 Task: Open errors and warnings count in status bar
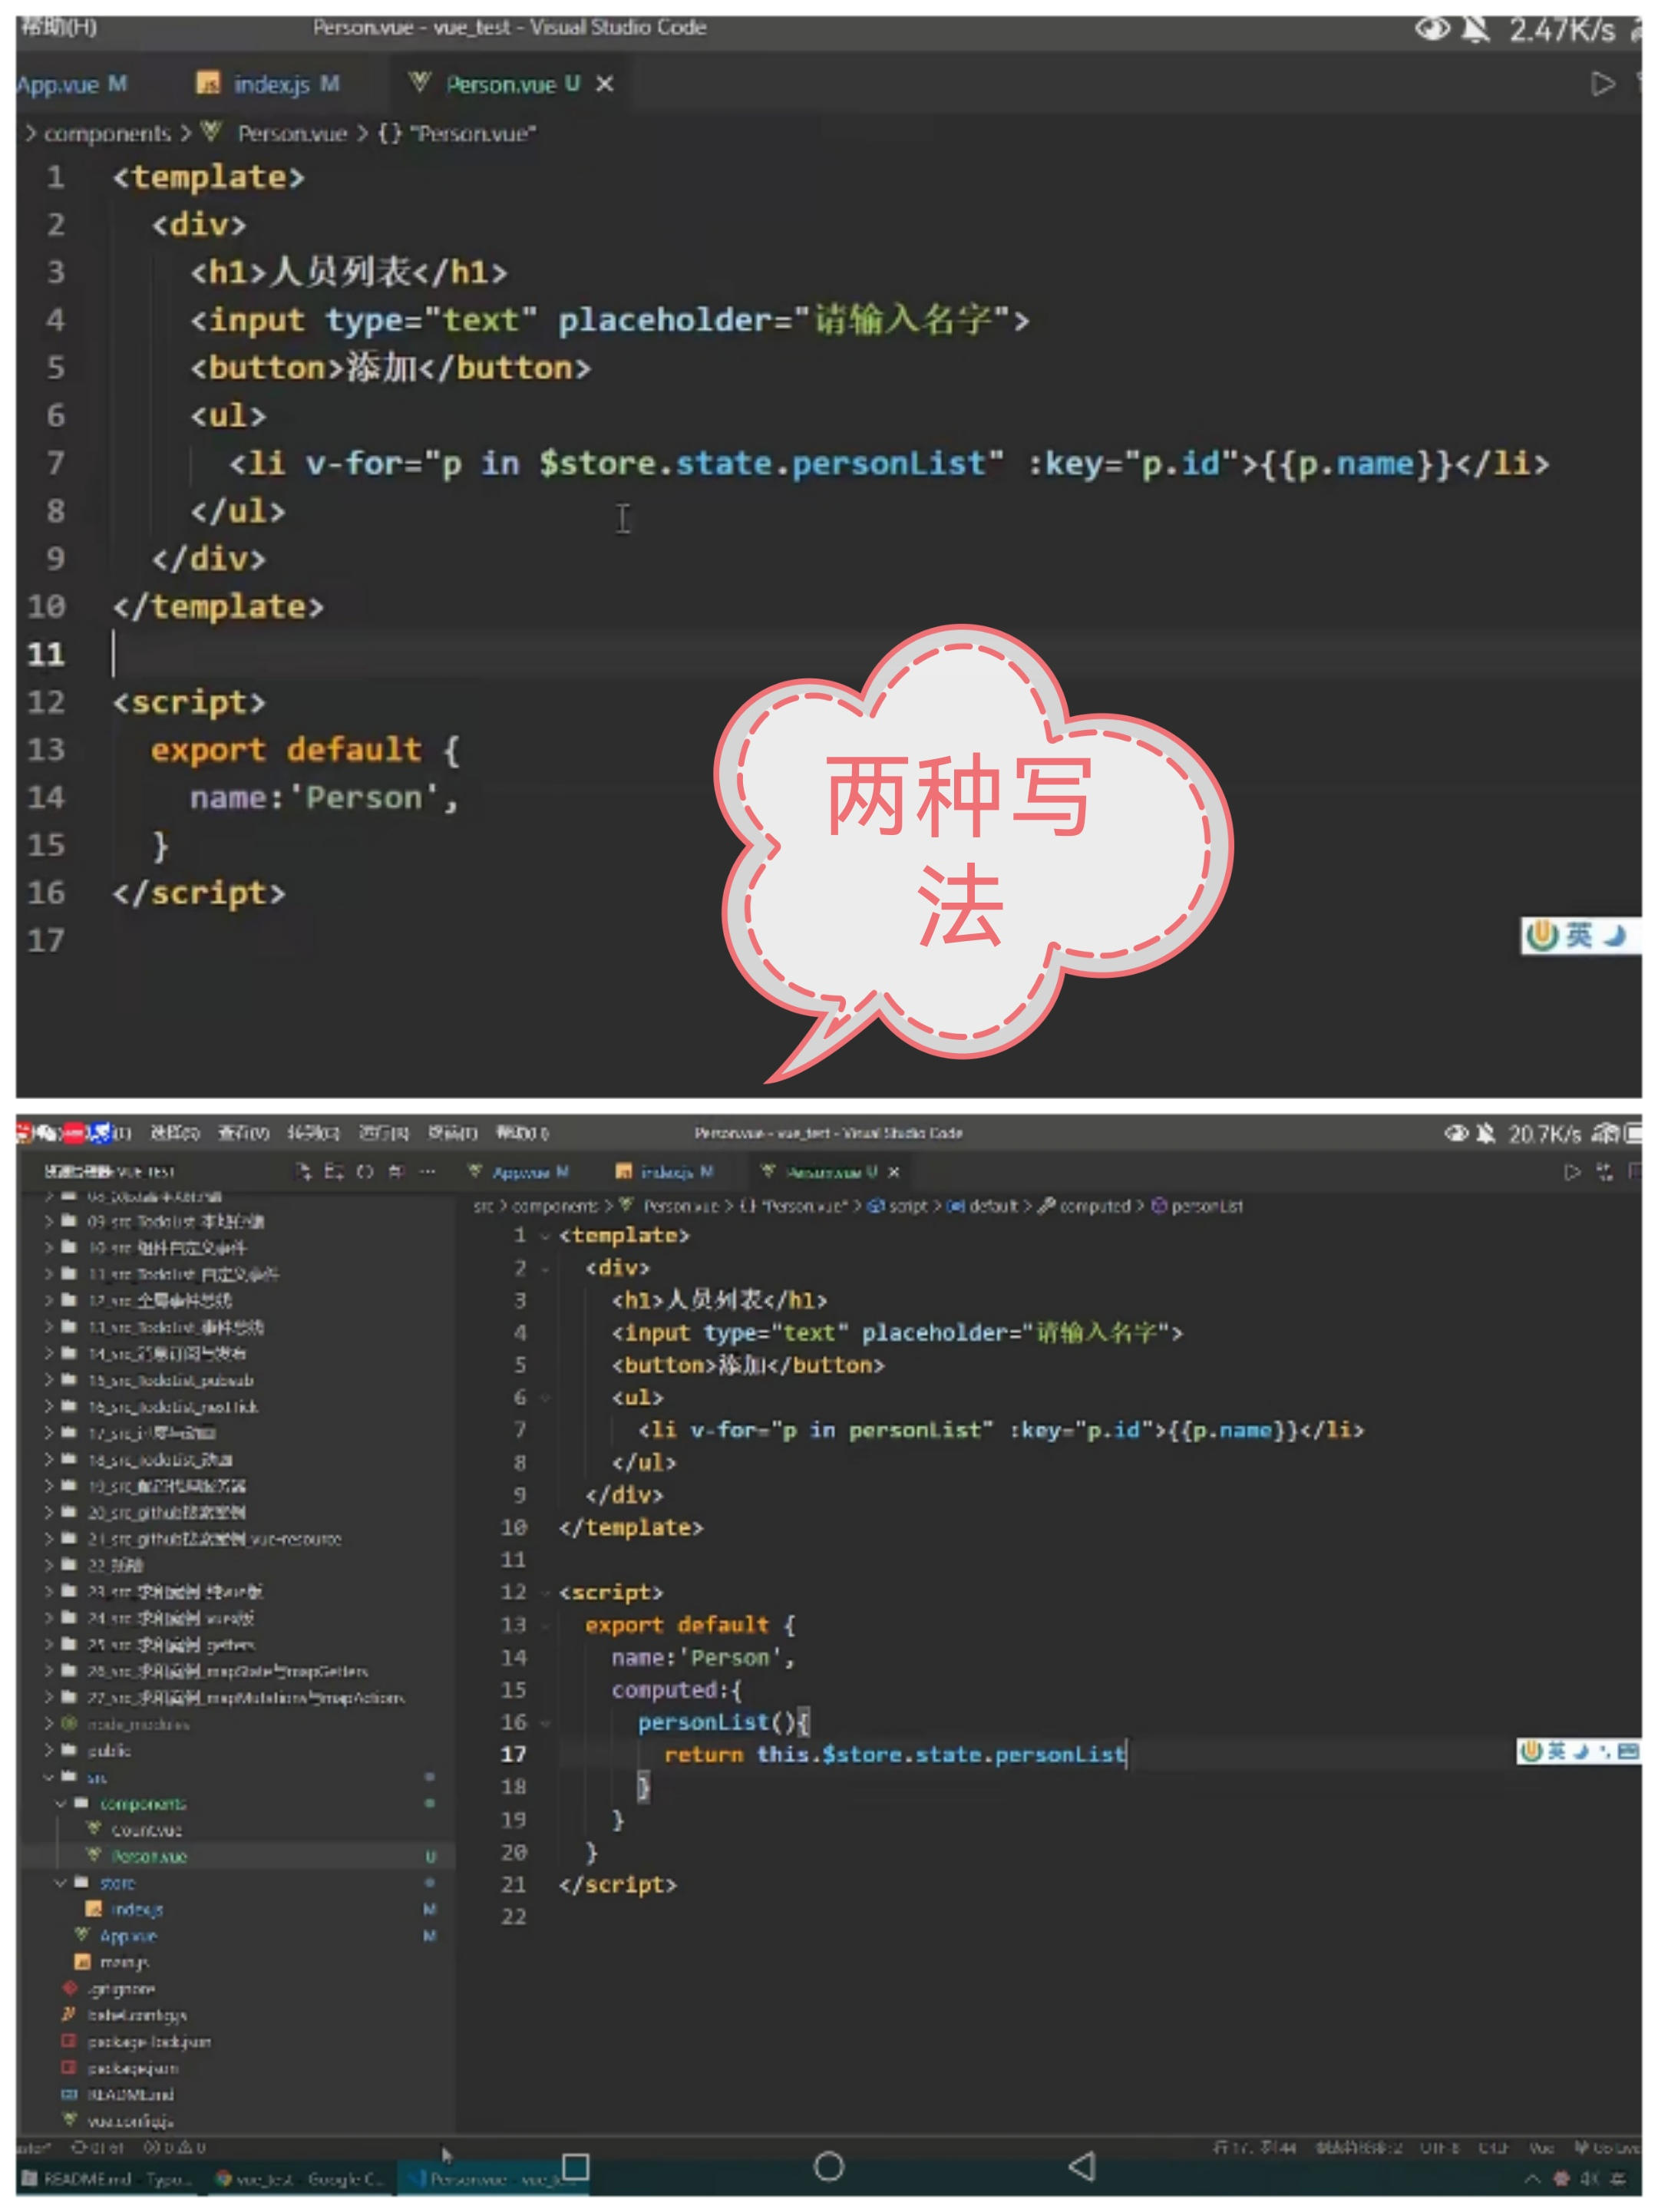[x=174, y=2147]
